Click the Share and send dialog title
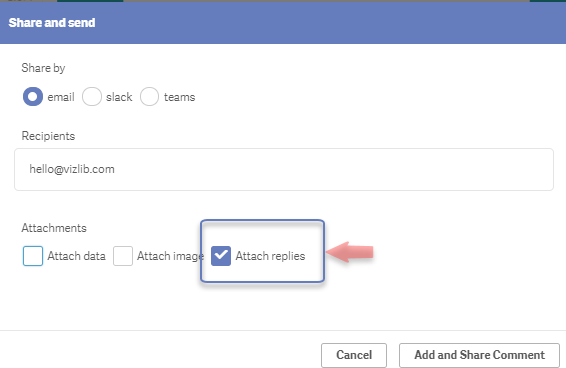 click(x=52, y=23)
